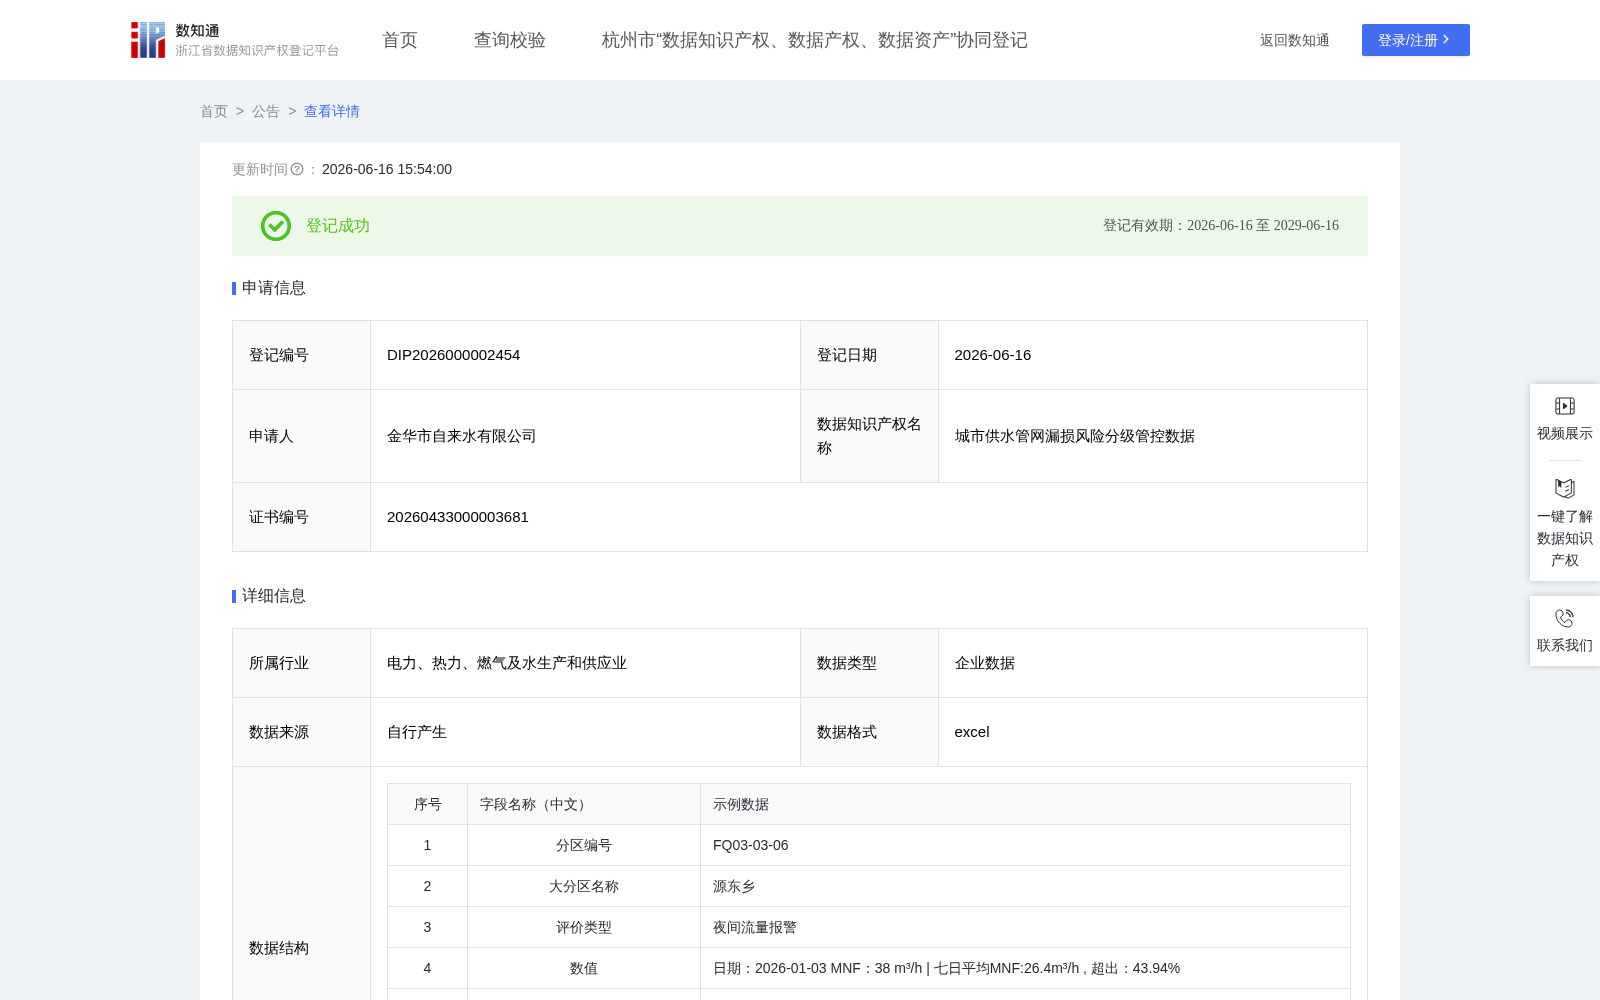The image size is (1600, 1000).
Task: Click the 数知通 platform title text
Action: pyautogui.click(x=198, y=30)
